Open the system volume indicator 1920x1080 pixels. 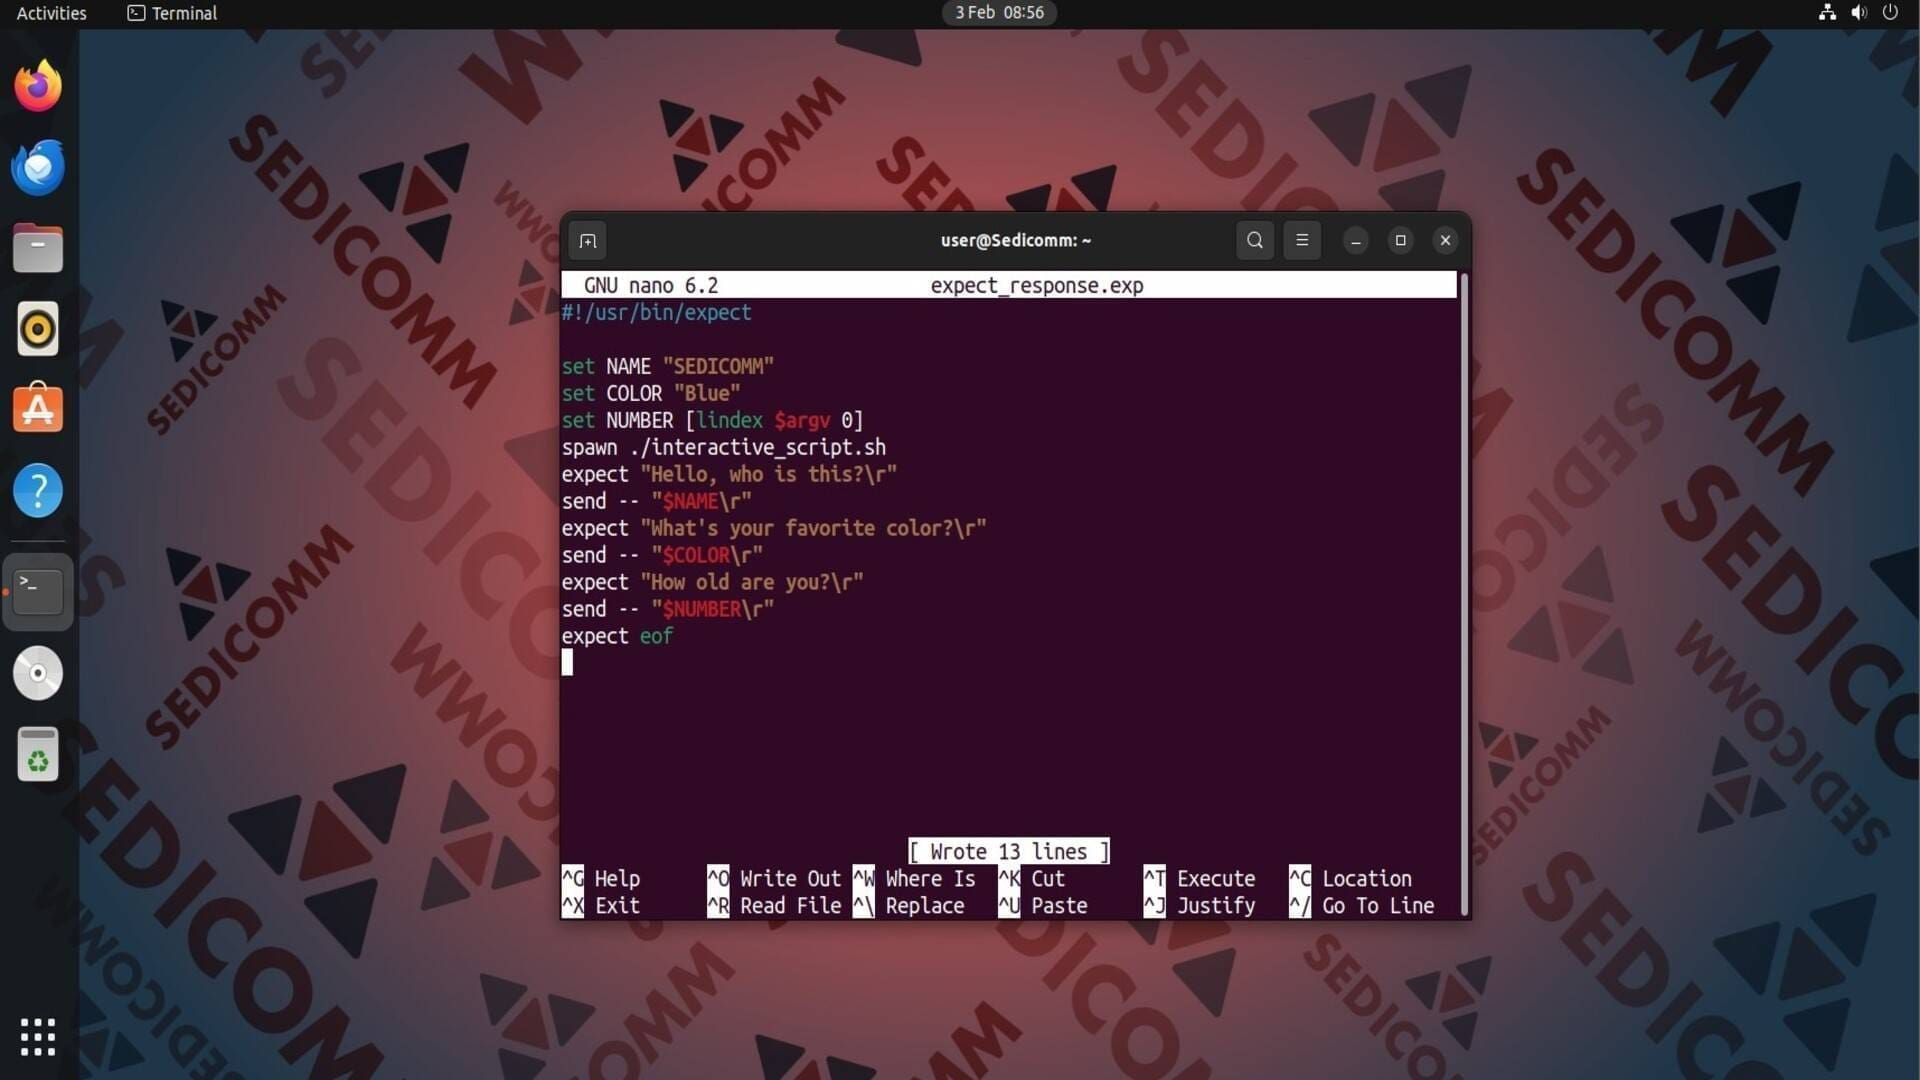click(x=1858, y=13)
